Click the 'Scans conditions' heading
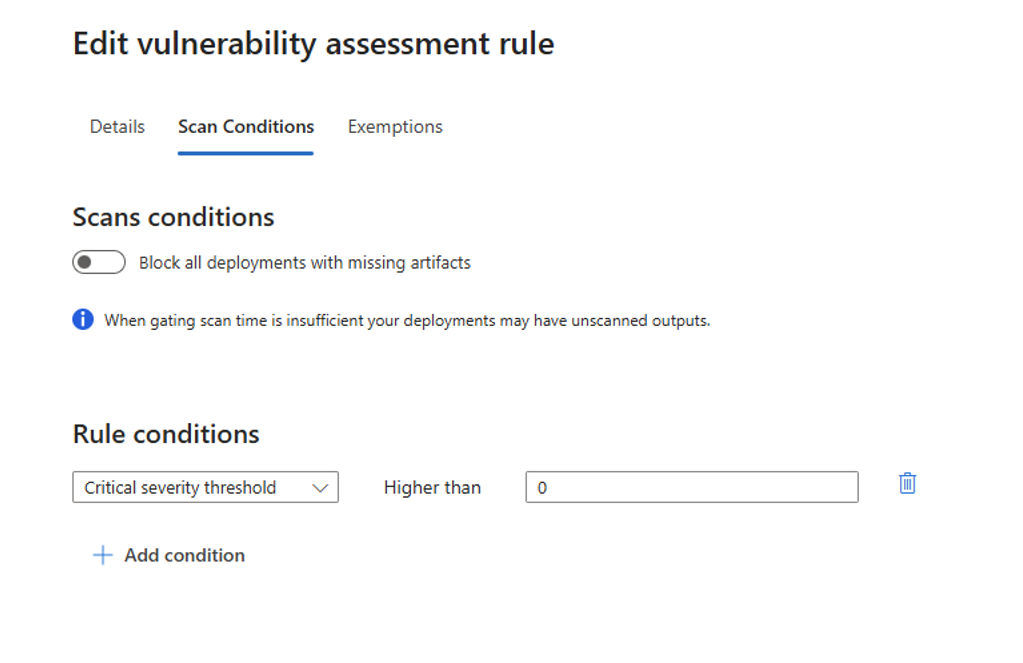Screen dimensions: 1023x663 pyautogui.click(x=173, y=217)
